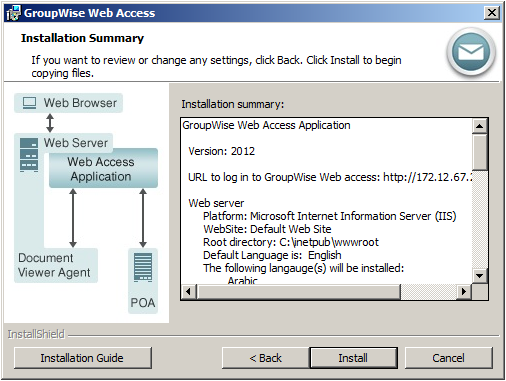Click the 'Web server' summary line
Screen dimensions: 506x381
point(216,203)
